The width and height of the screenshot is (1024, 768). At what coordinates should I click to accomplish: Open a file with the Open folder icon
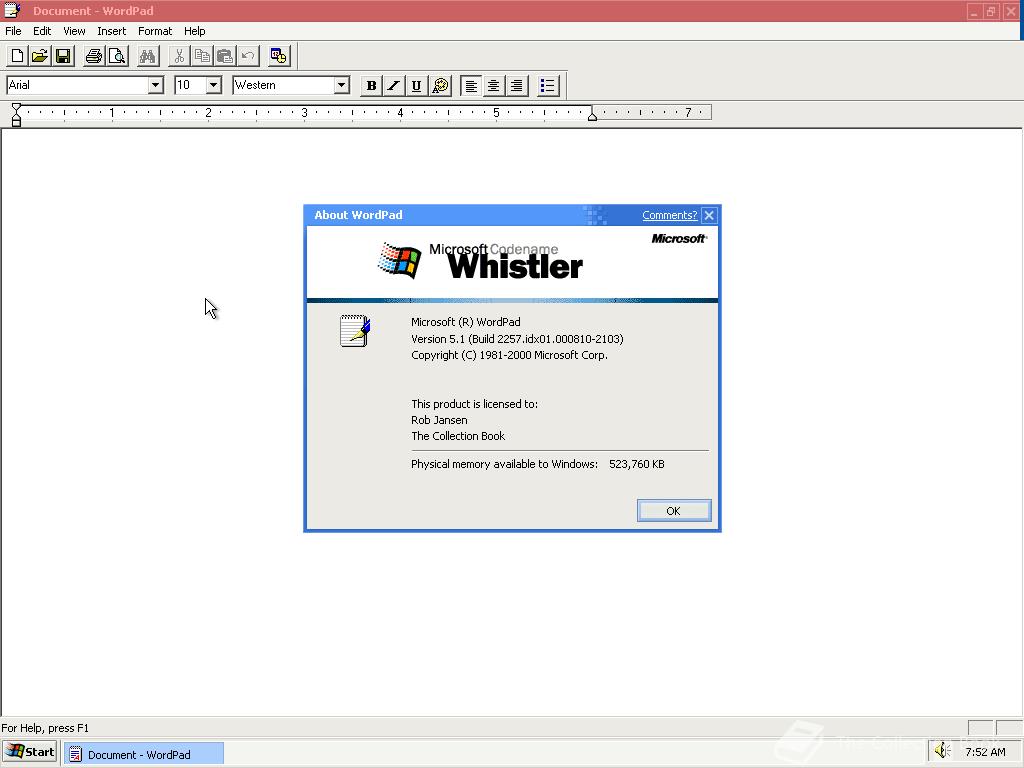(x=40, y=56)
